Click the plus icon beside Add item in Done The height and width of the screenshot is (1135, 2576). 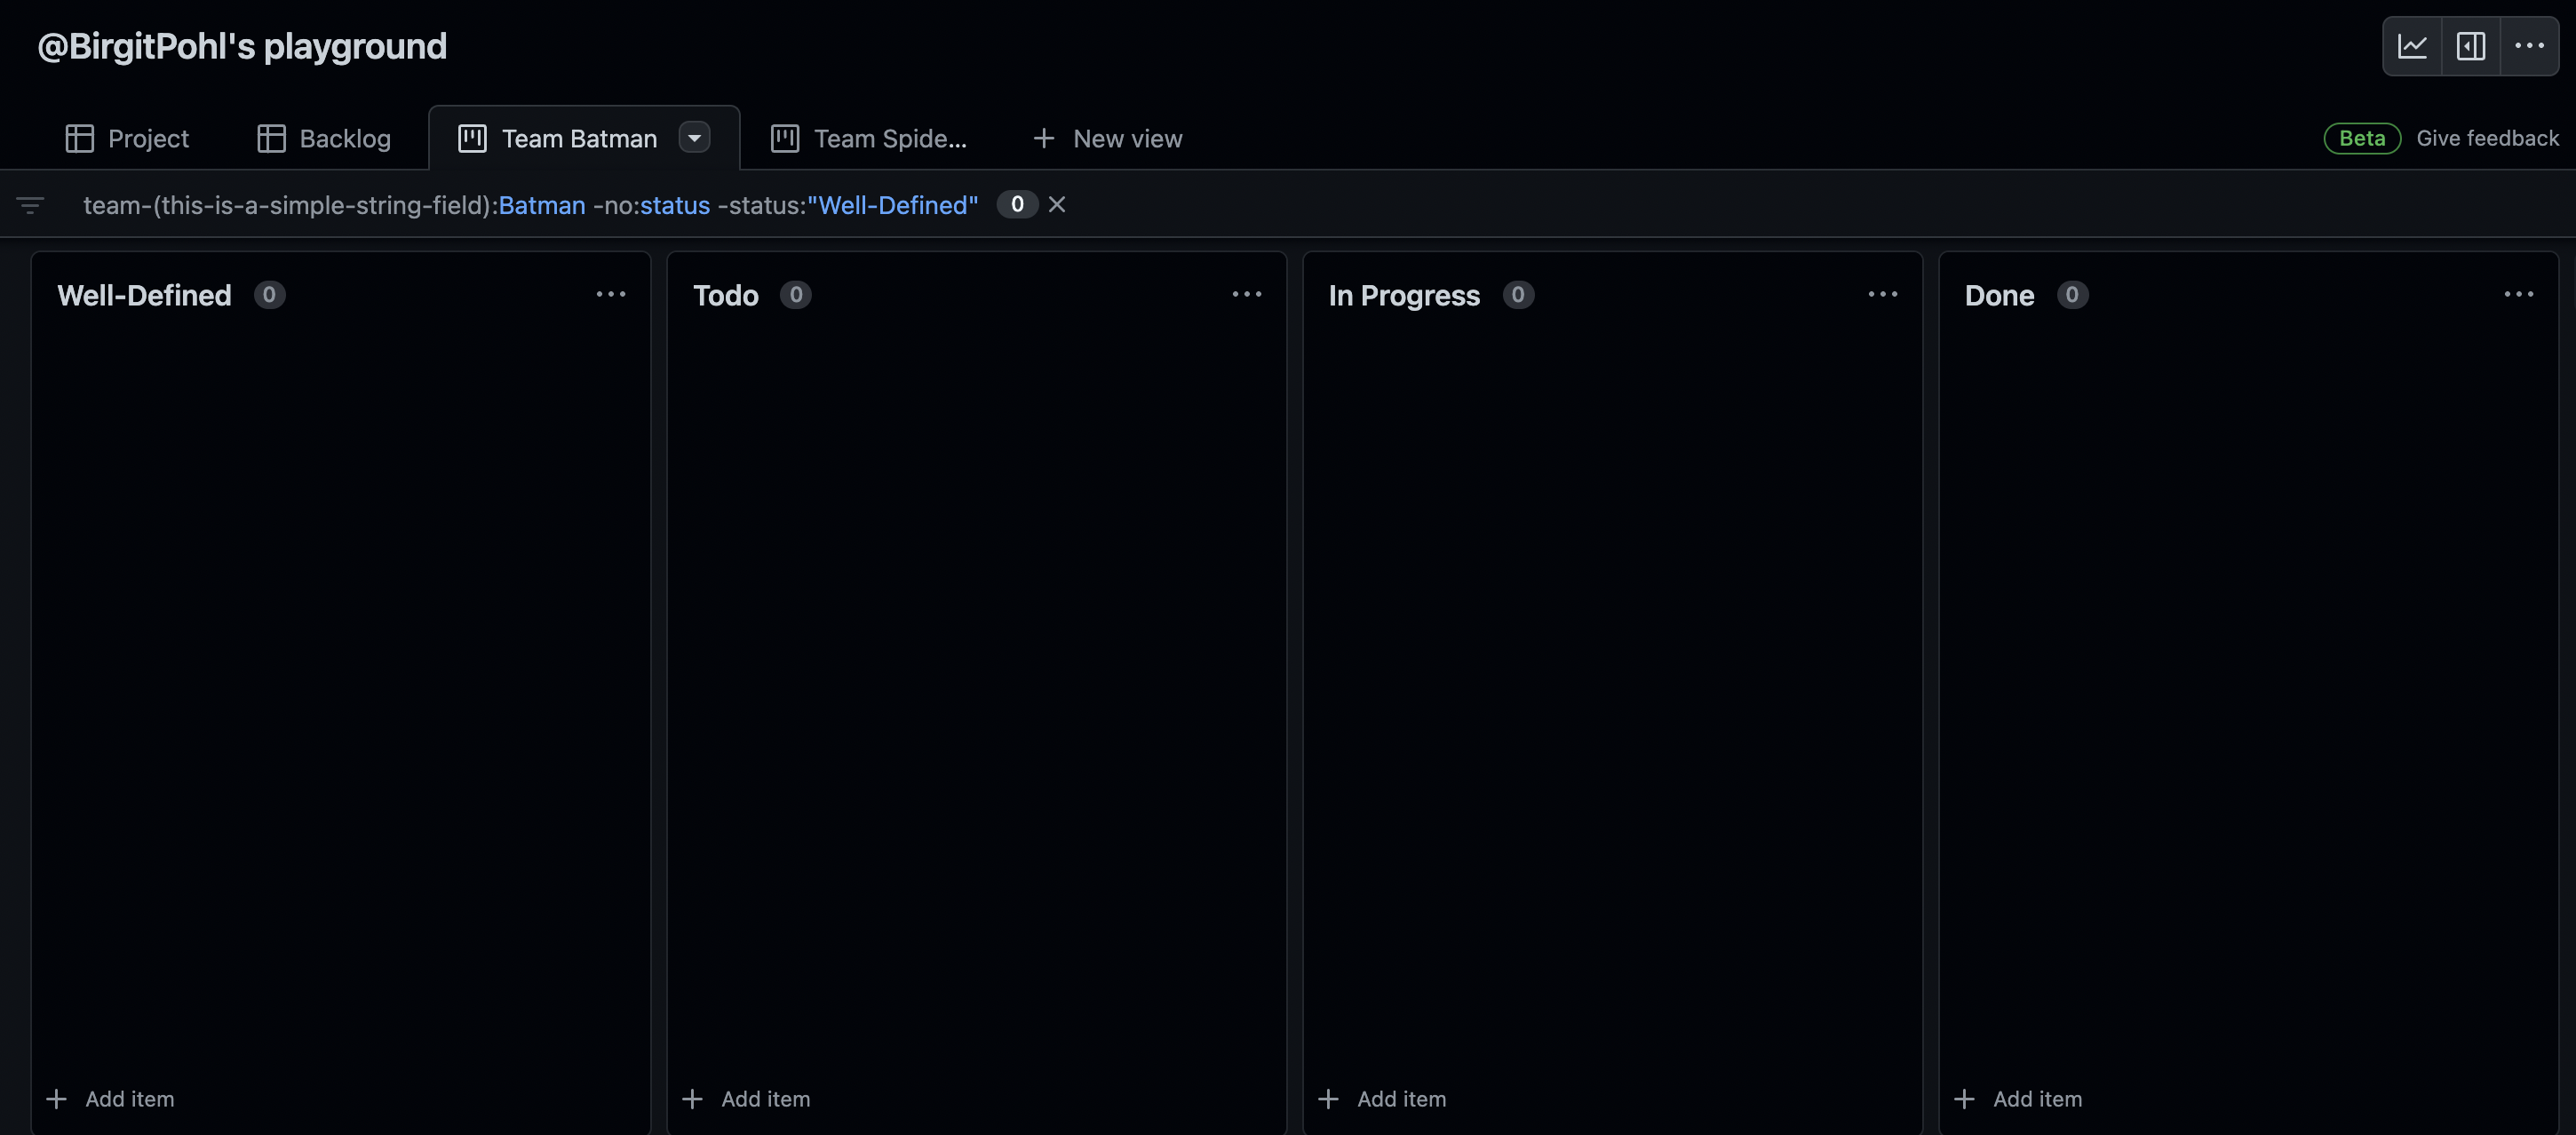1964,1098
